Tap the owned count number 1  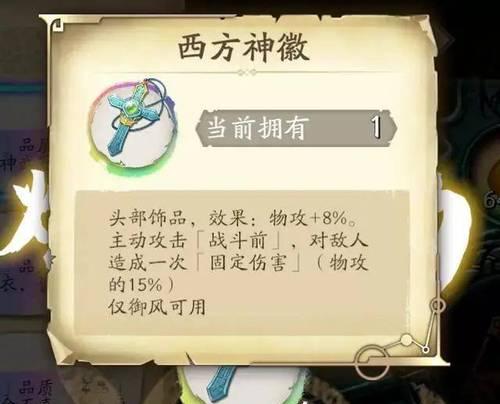tap(376, 127)
